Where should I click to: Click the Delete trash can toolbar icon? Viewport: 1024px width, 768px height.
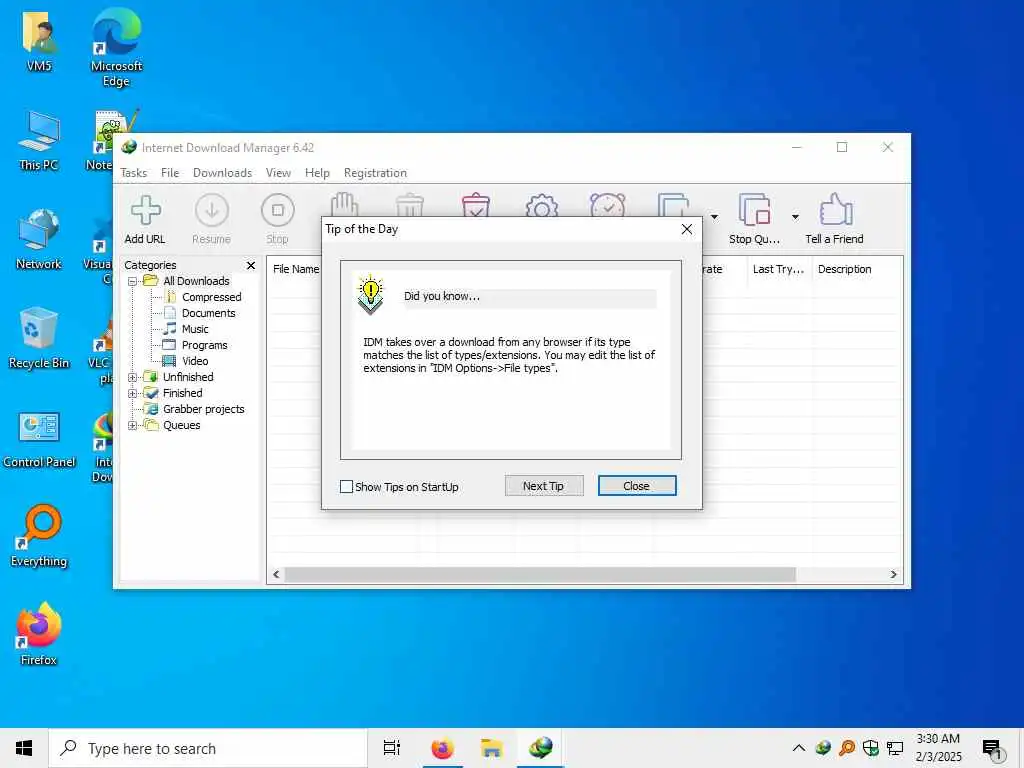pyautogui.click(x=409, y=205)
